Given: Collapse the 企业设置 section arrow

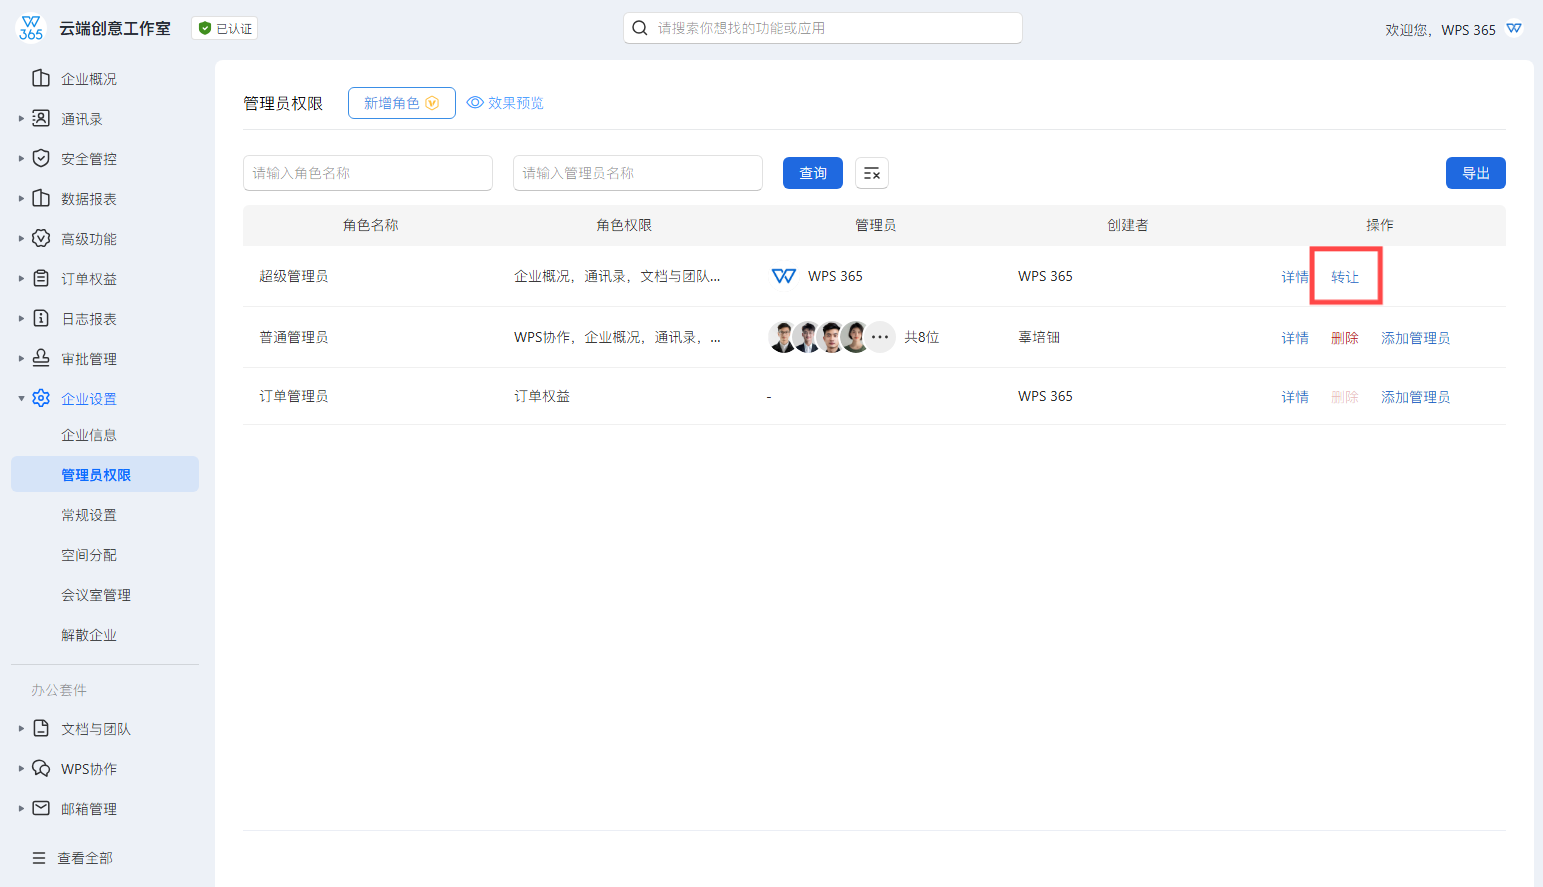Looking at the screenshot, I should click(x=21, y=399).
